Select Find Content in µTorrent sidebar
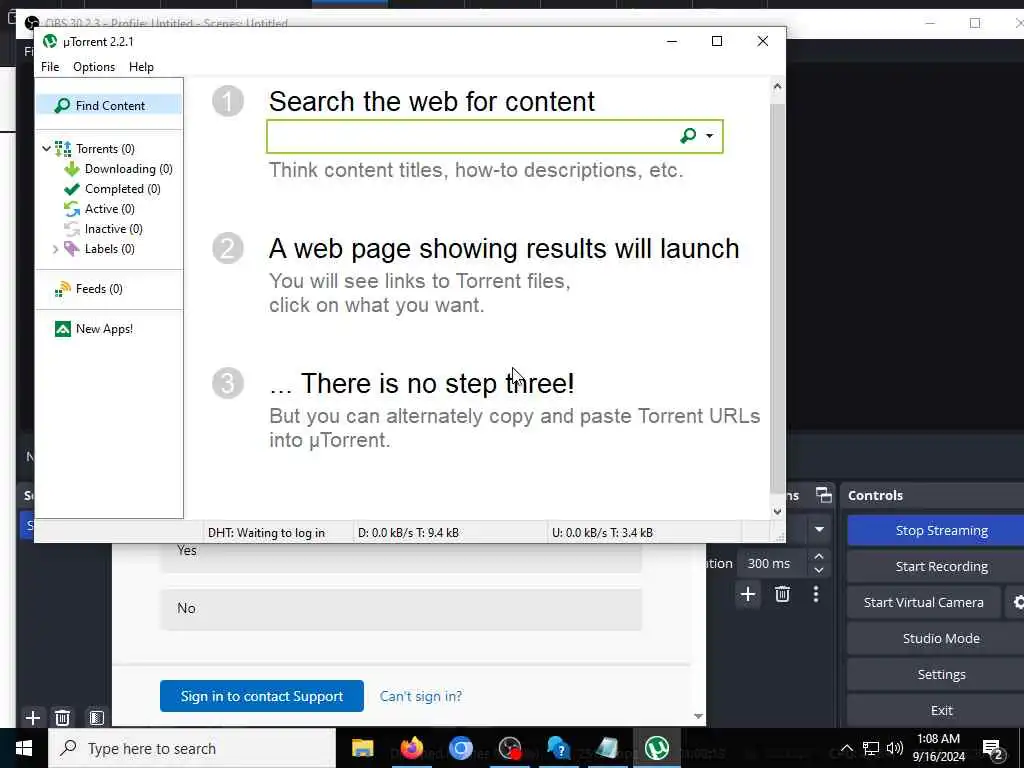The width and height of the screenshot is (1024, 768). pos(109,105)
